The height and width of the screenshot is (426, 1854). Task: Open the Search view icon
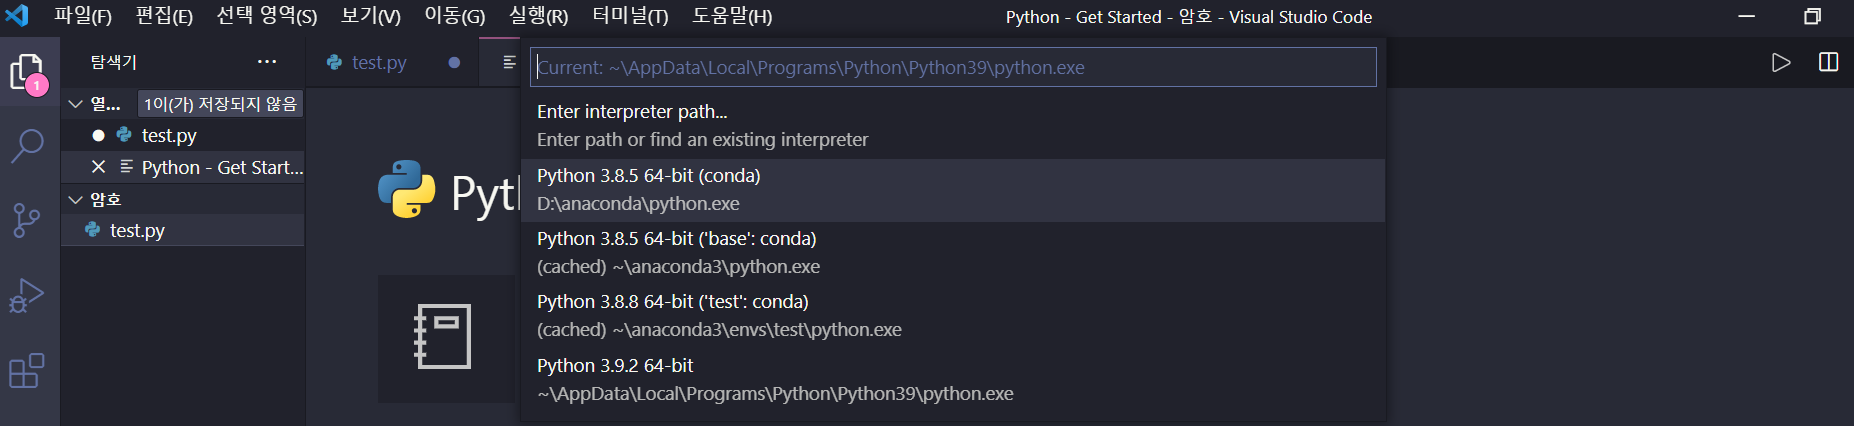[x=27, y=146]
